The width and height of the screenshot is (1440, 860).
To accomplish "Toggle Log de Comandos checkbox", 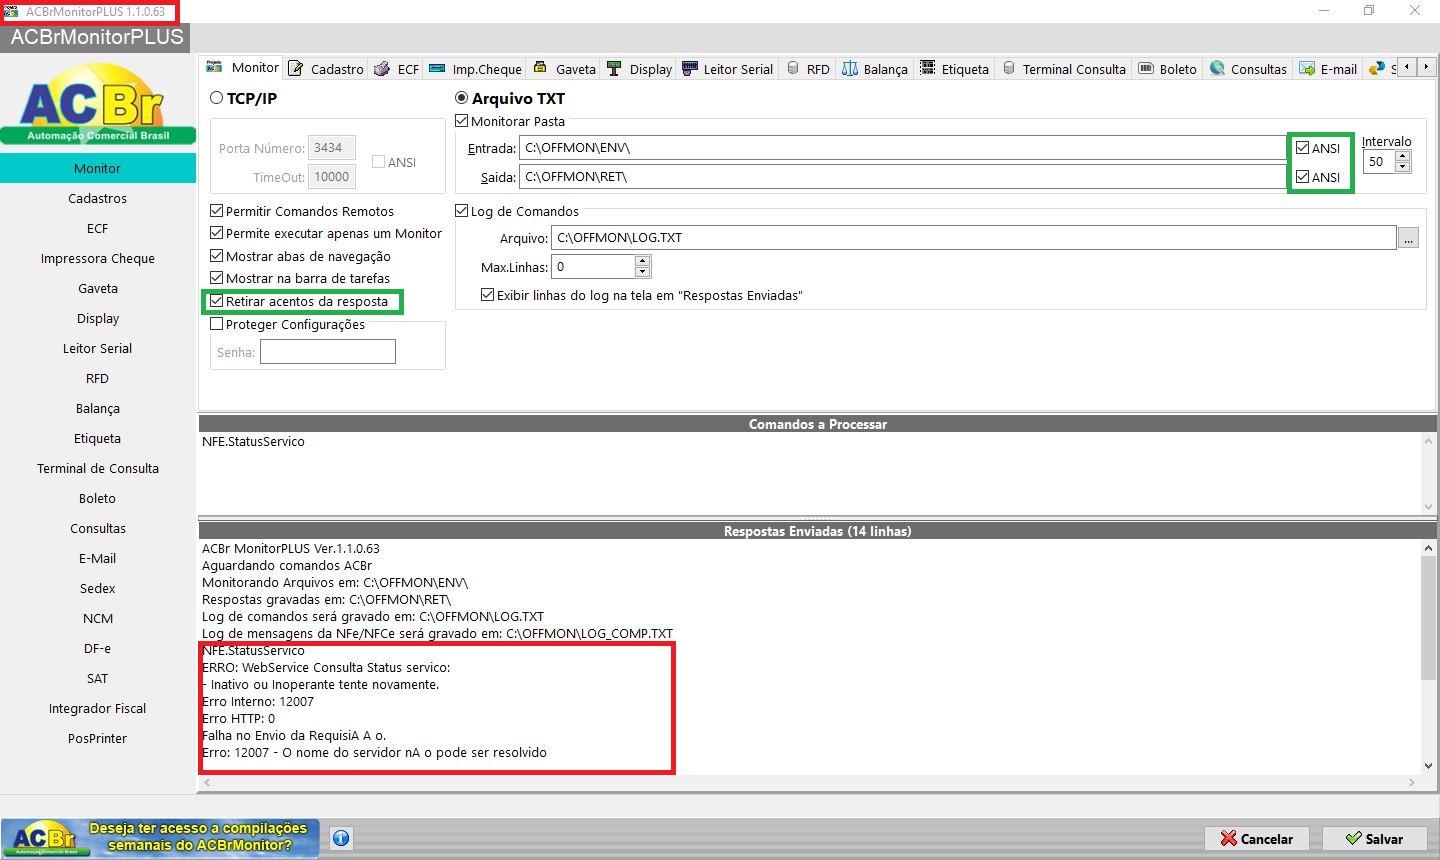I will coord(462,211).
